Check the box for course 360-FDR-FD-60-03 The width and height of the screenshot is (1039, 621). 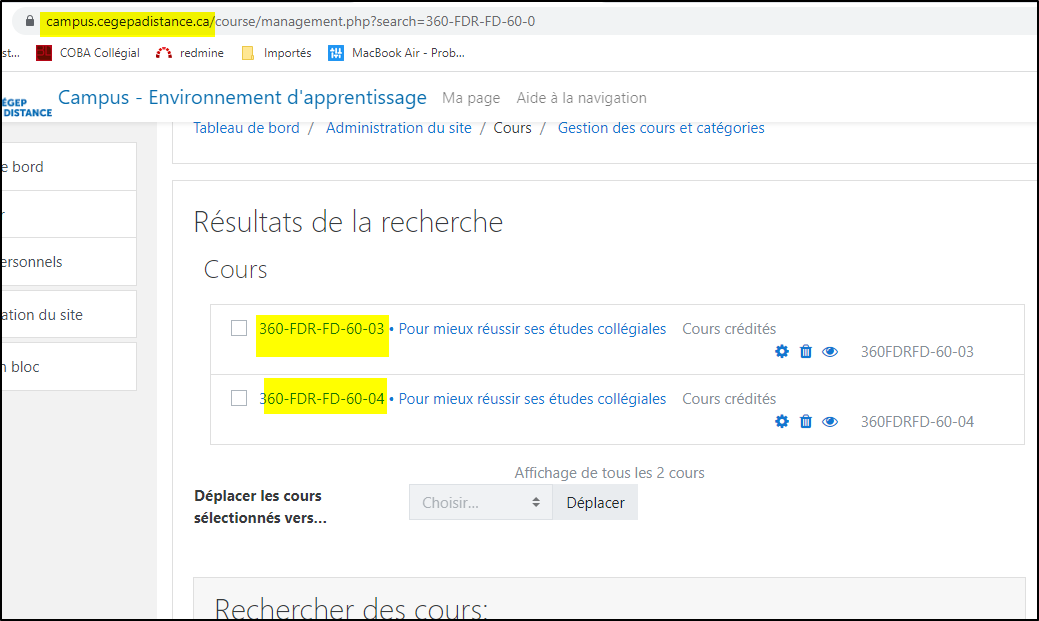point(239,328)
